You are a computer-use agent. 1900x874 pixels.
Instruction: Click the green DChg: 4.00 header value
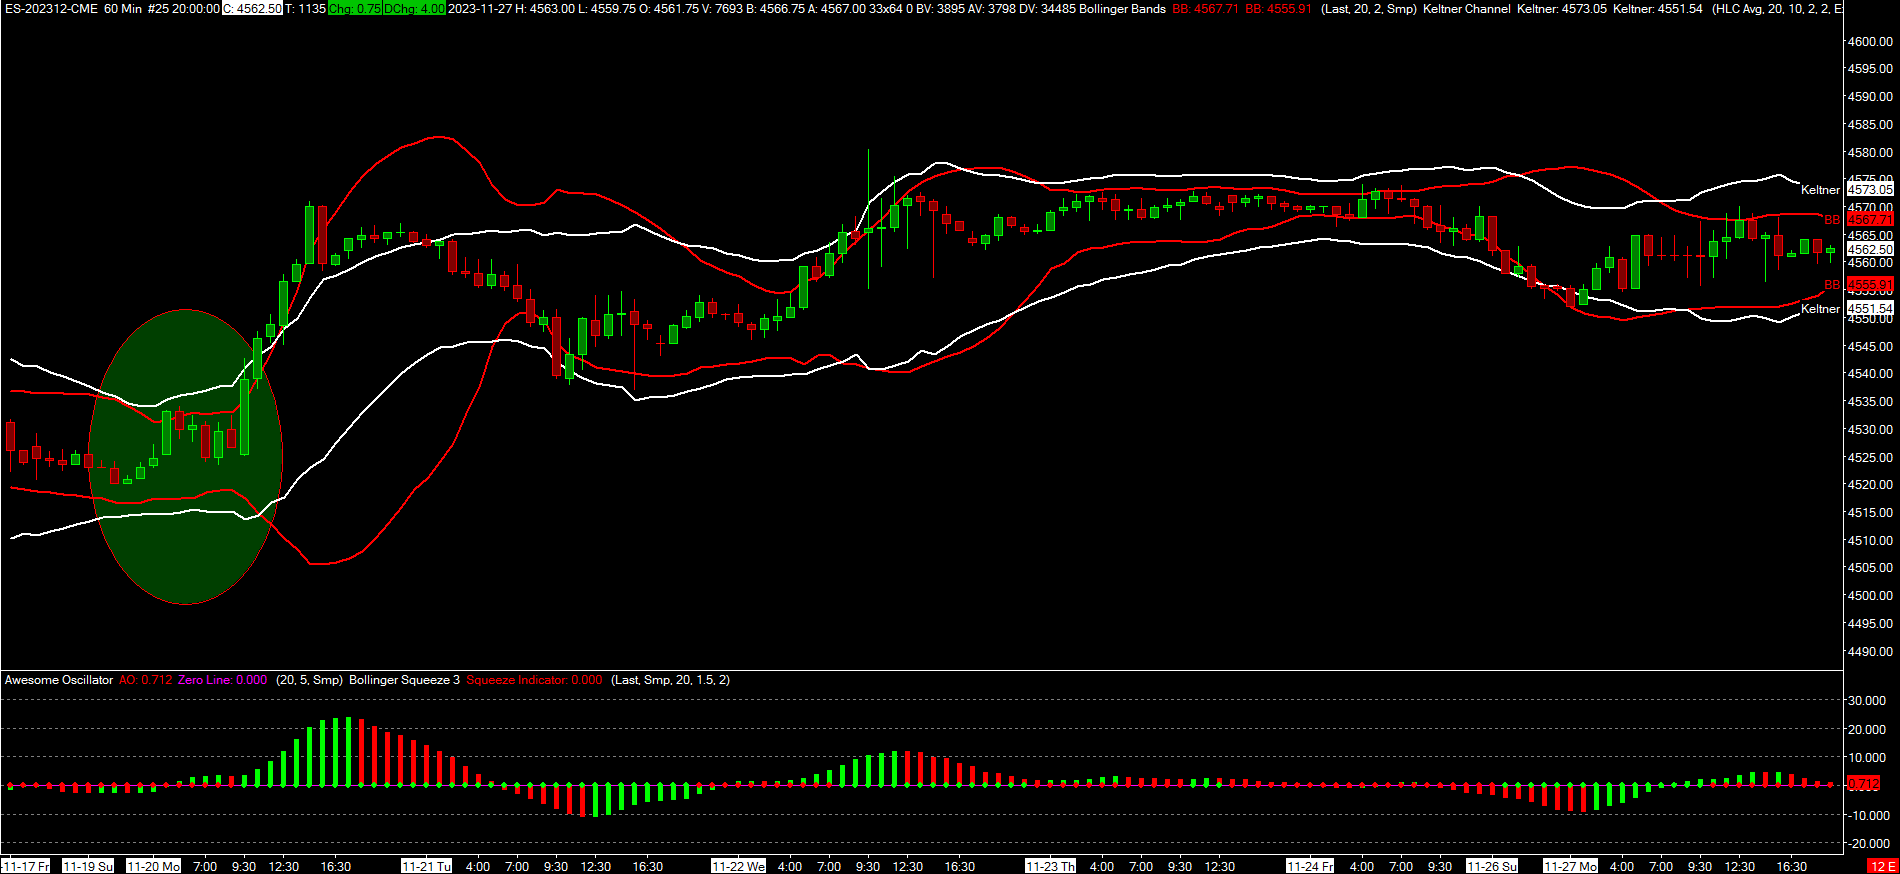tap(414, 9)
